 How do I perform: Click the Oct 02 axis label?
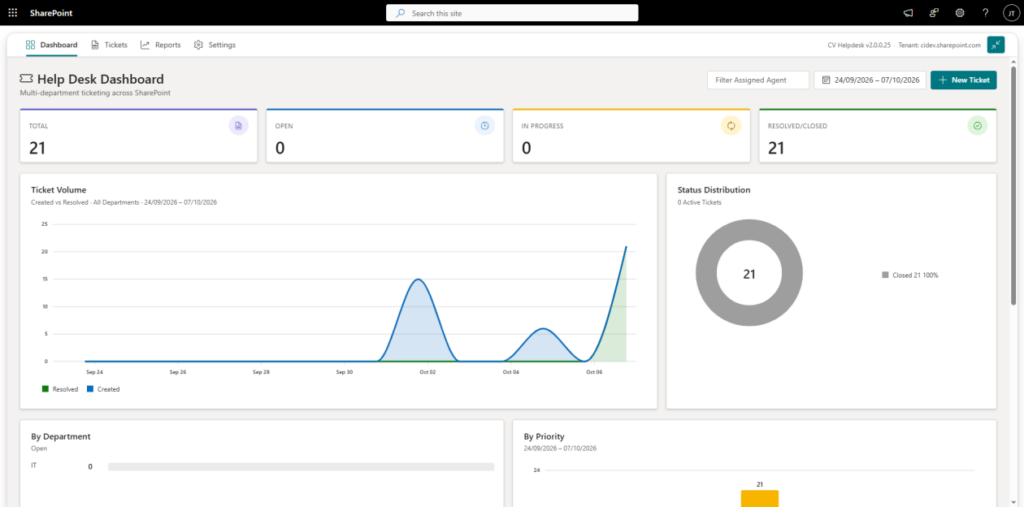click(427, 372)
